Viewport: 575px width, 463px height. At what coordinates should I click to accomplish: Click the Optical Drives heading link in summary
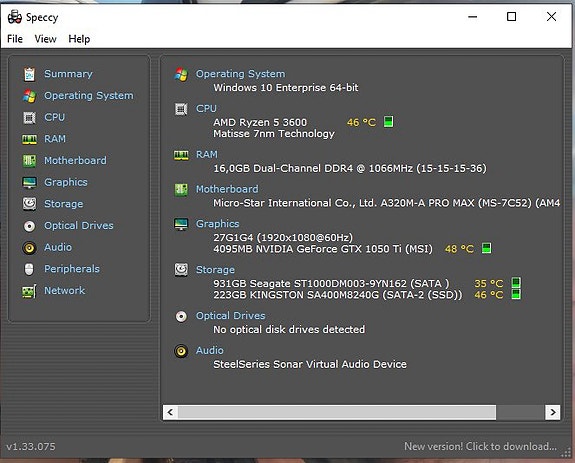click(x=231, y=316)
